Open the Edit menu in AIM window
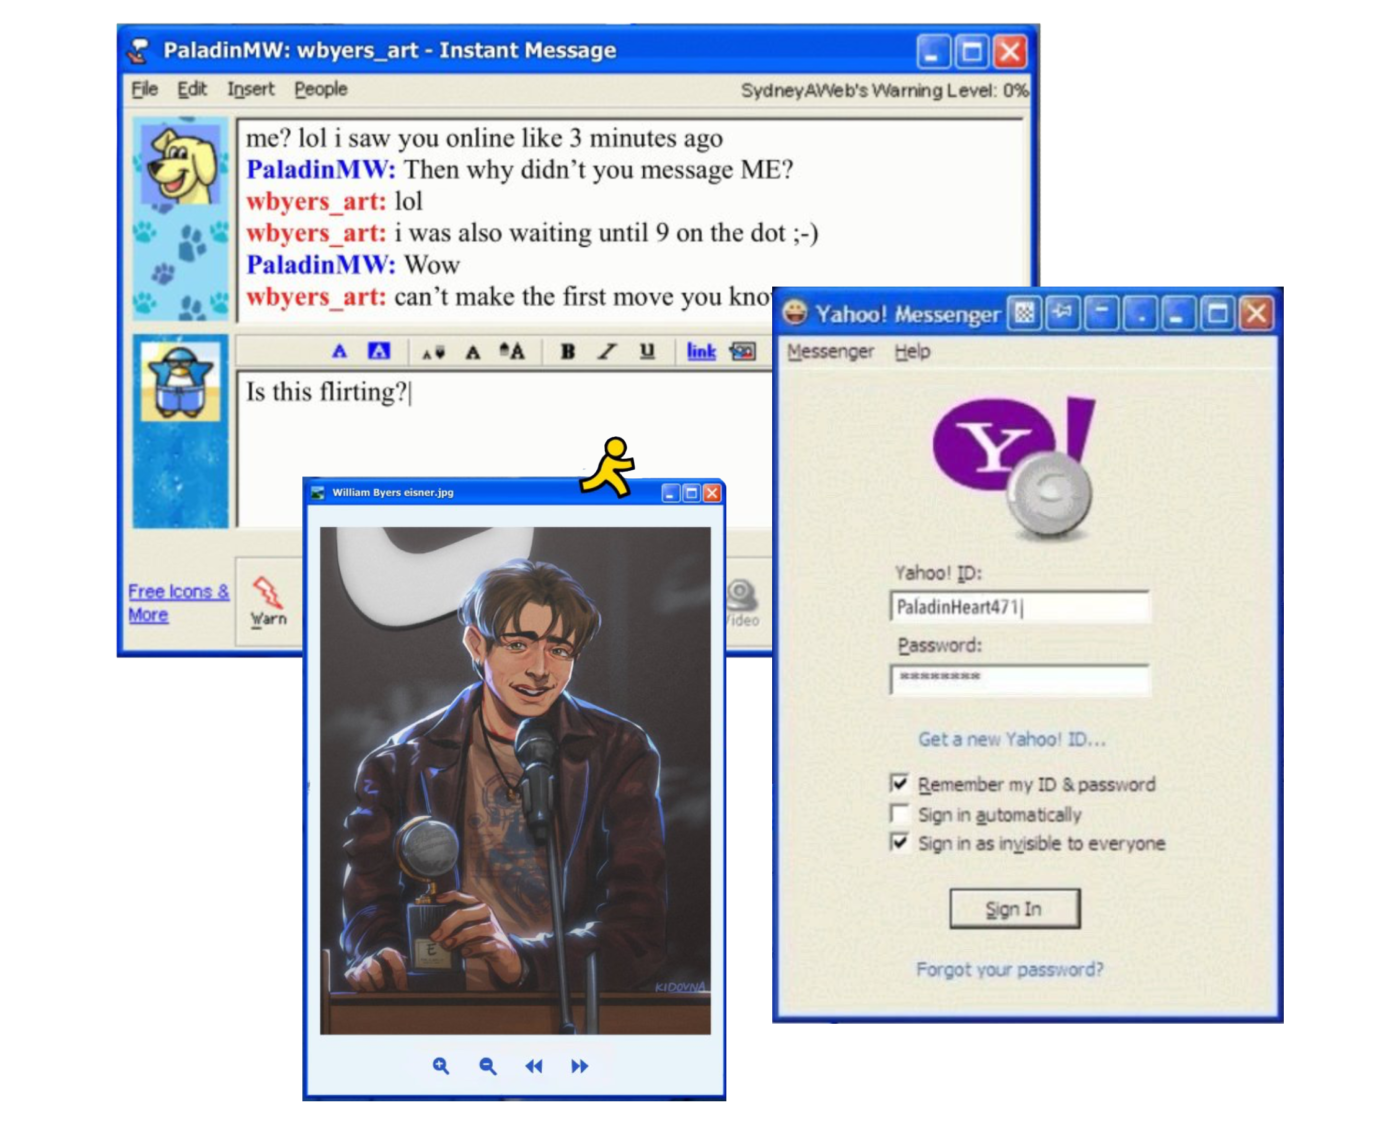 point(192,89)
